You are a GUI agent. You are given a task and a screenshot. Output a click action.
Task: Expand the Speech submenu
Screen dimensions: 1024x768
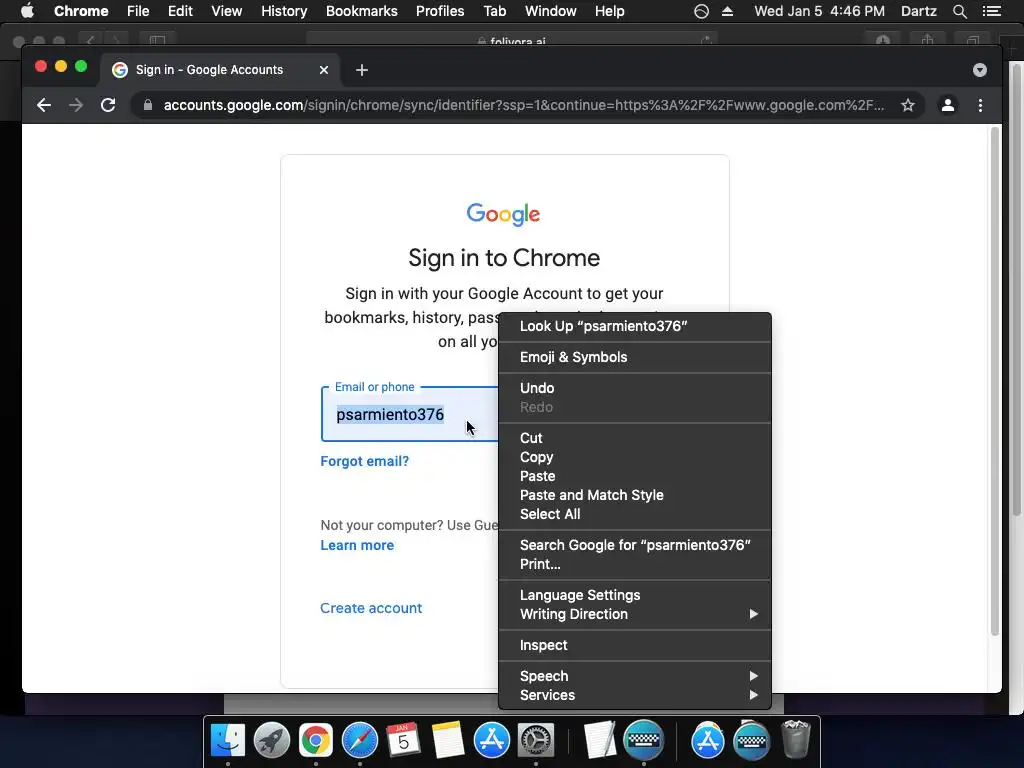tap(634, 676)
